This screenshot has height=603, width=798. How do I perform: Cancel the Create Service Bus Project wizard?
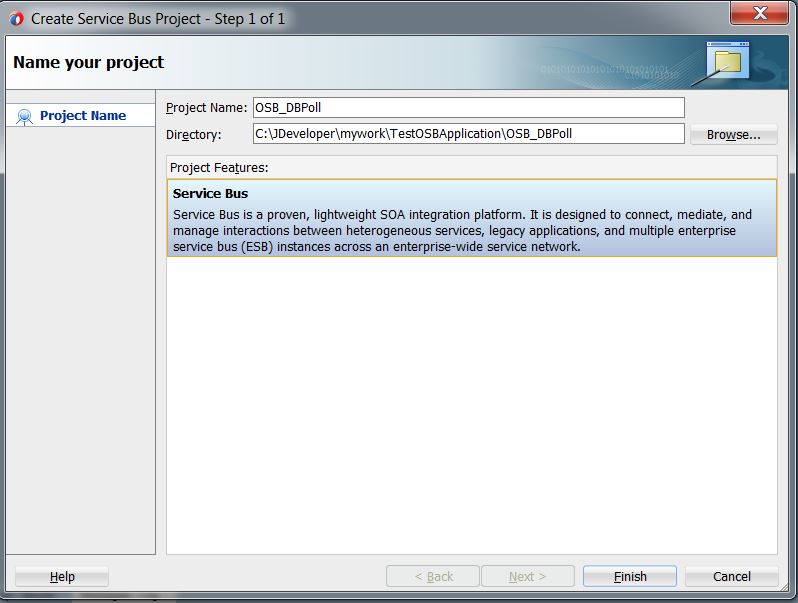coord(731,577)
